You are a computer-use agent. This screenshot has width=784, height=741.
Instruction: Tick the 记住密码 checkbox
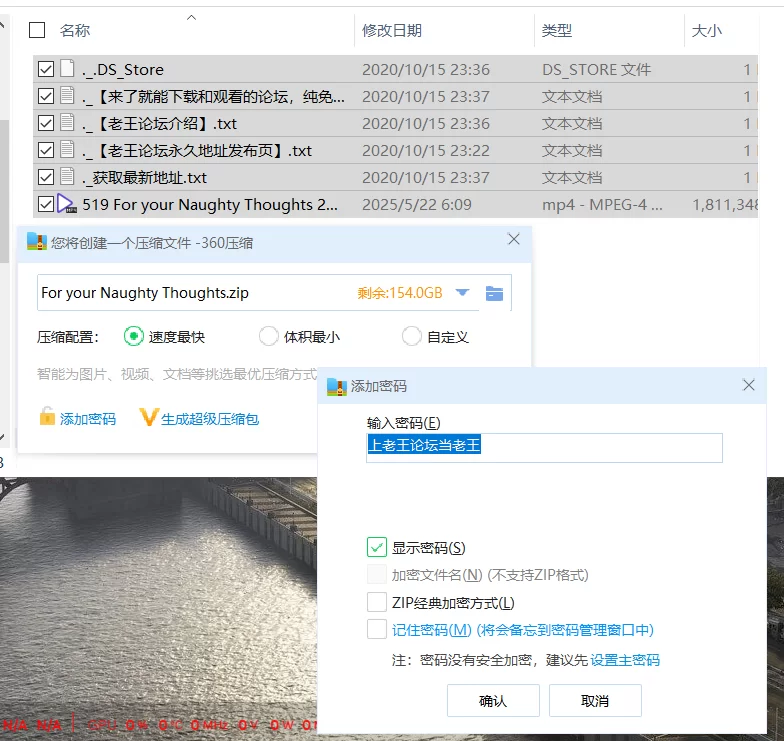[377, 629]
